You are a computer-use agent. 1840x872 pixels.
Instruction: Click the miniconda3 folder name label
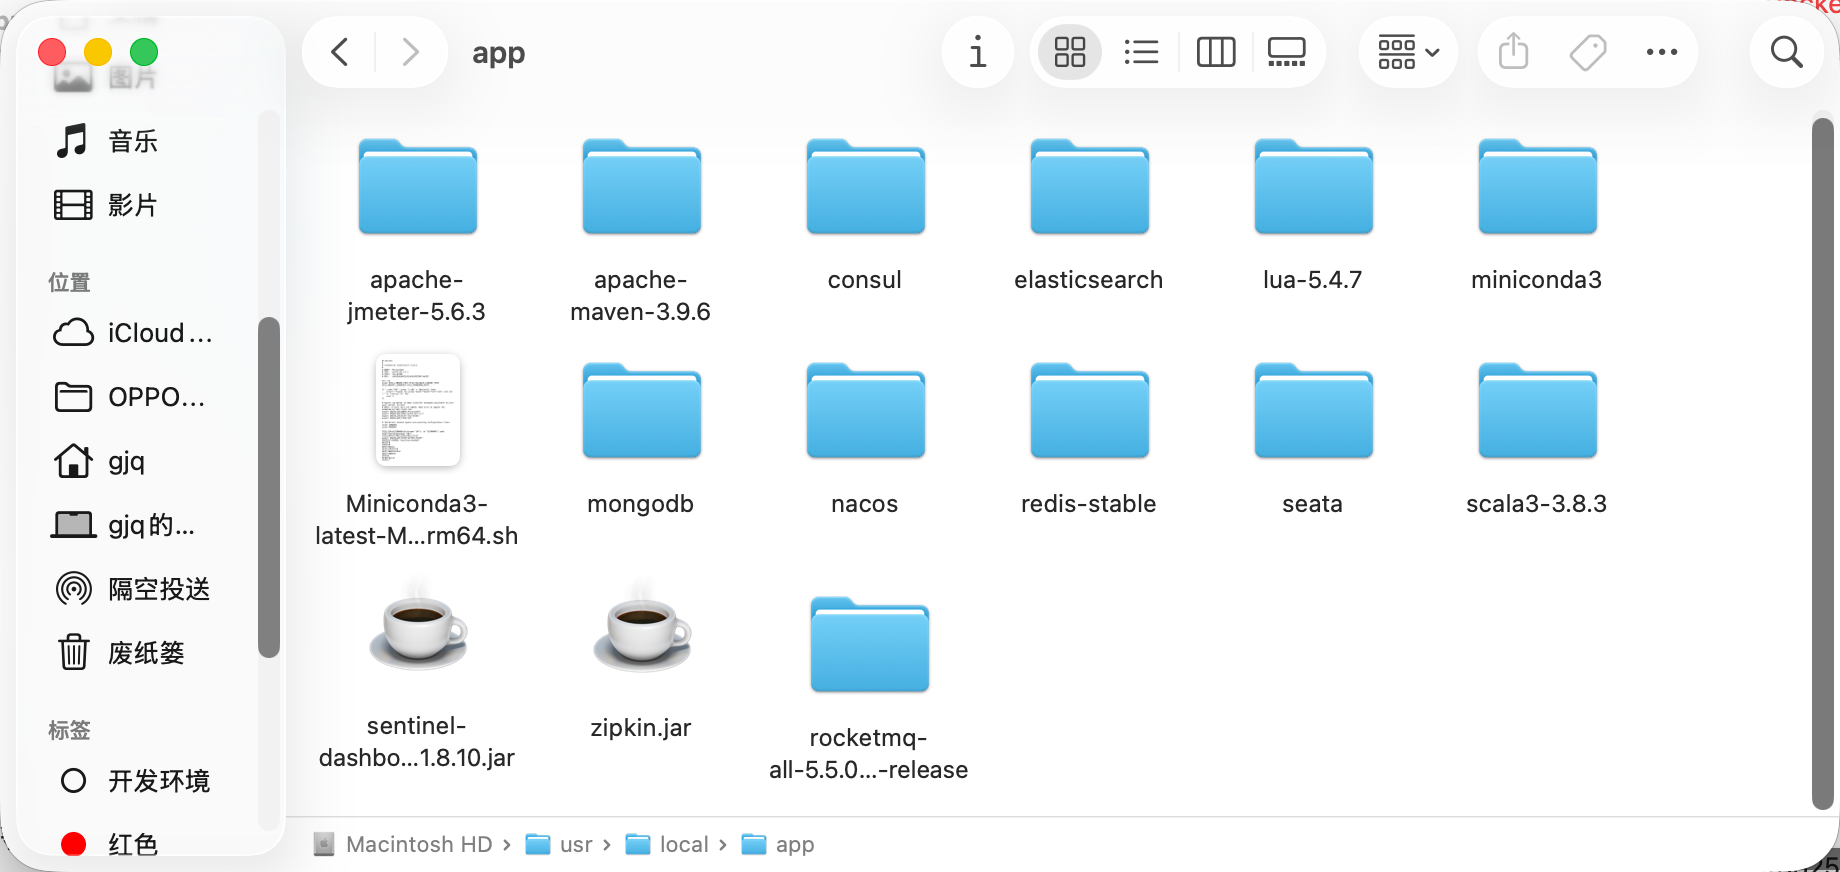[1537, 280]
